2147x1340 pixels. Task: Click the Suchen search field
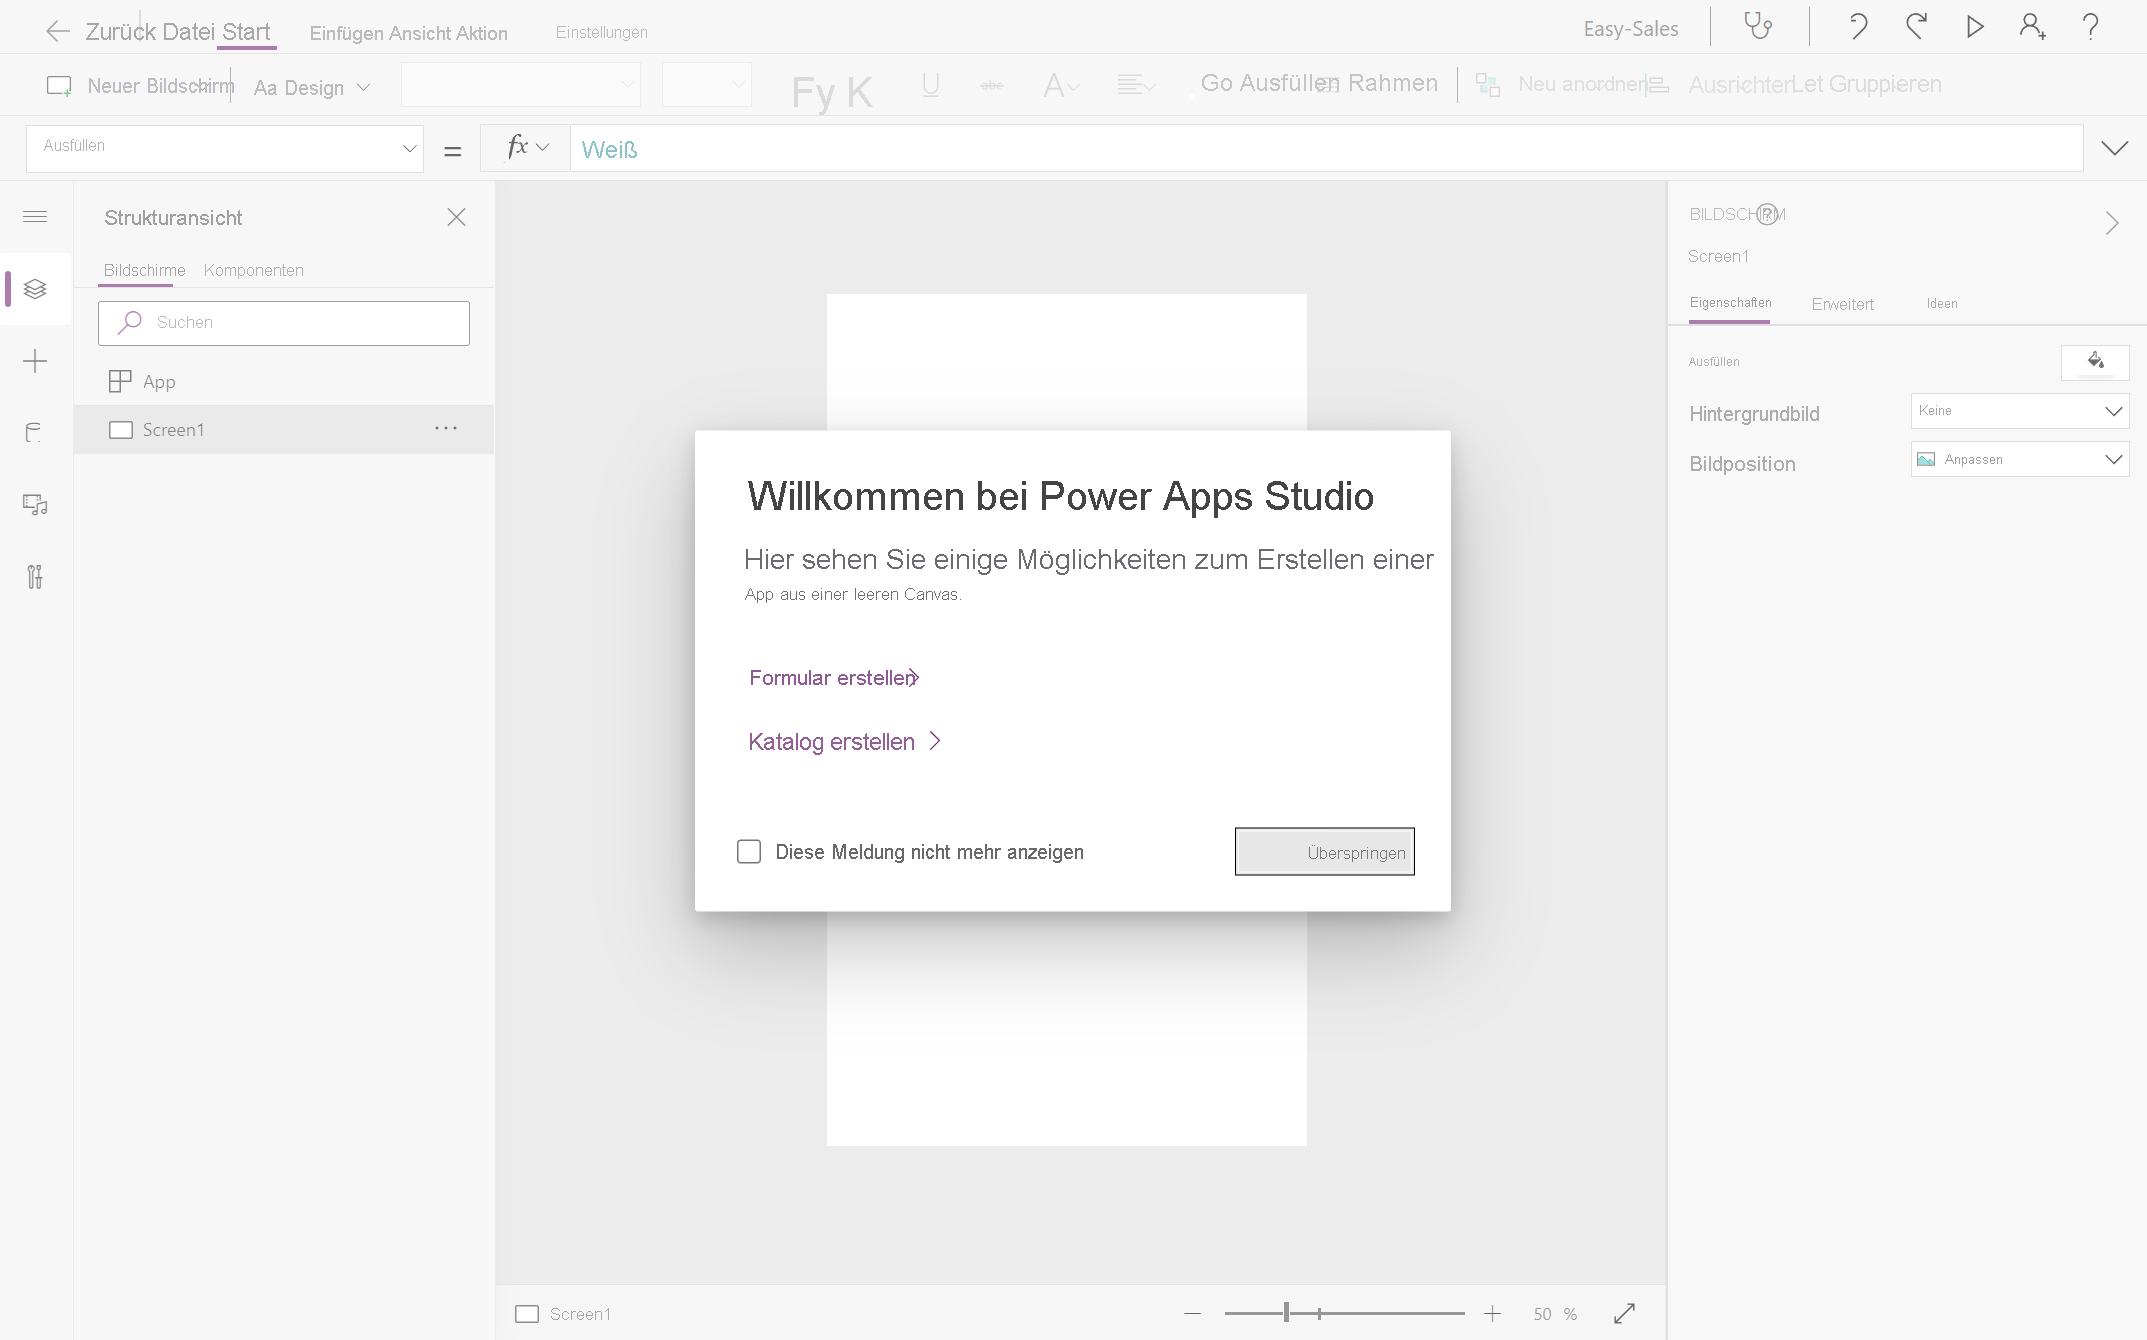[284, 323]
